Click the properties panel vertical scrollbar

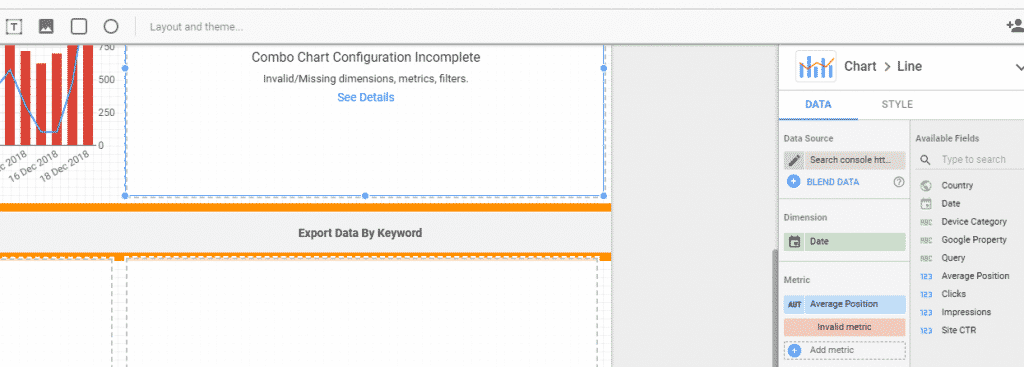tap(775, 307)
